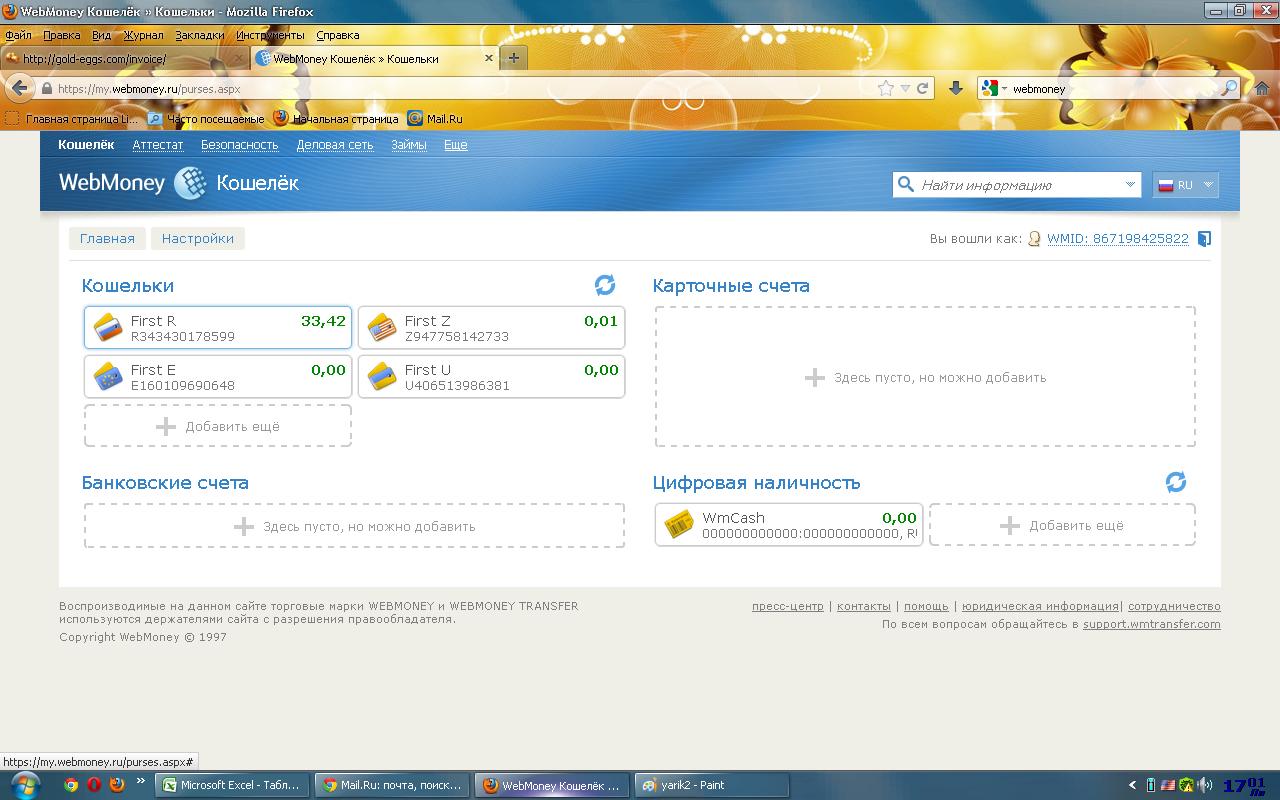Reload the page in Firefox
This screenshot has width=1280, height=800.
[x=923, y=88]
